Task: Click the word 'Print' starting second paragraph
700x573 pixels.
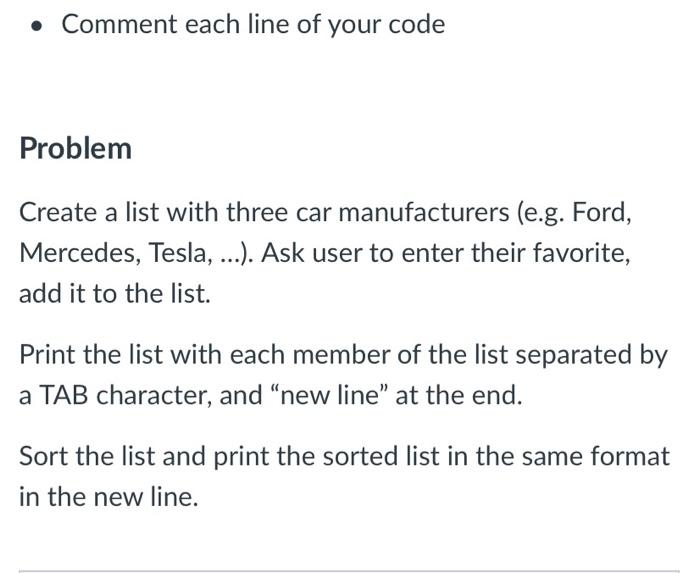Action: click(47, 355)
